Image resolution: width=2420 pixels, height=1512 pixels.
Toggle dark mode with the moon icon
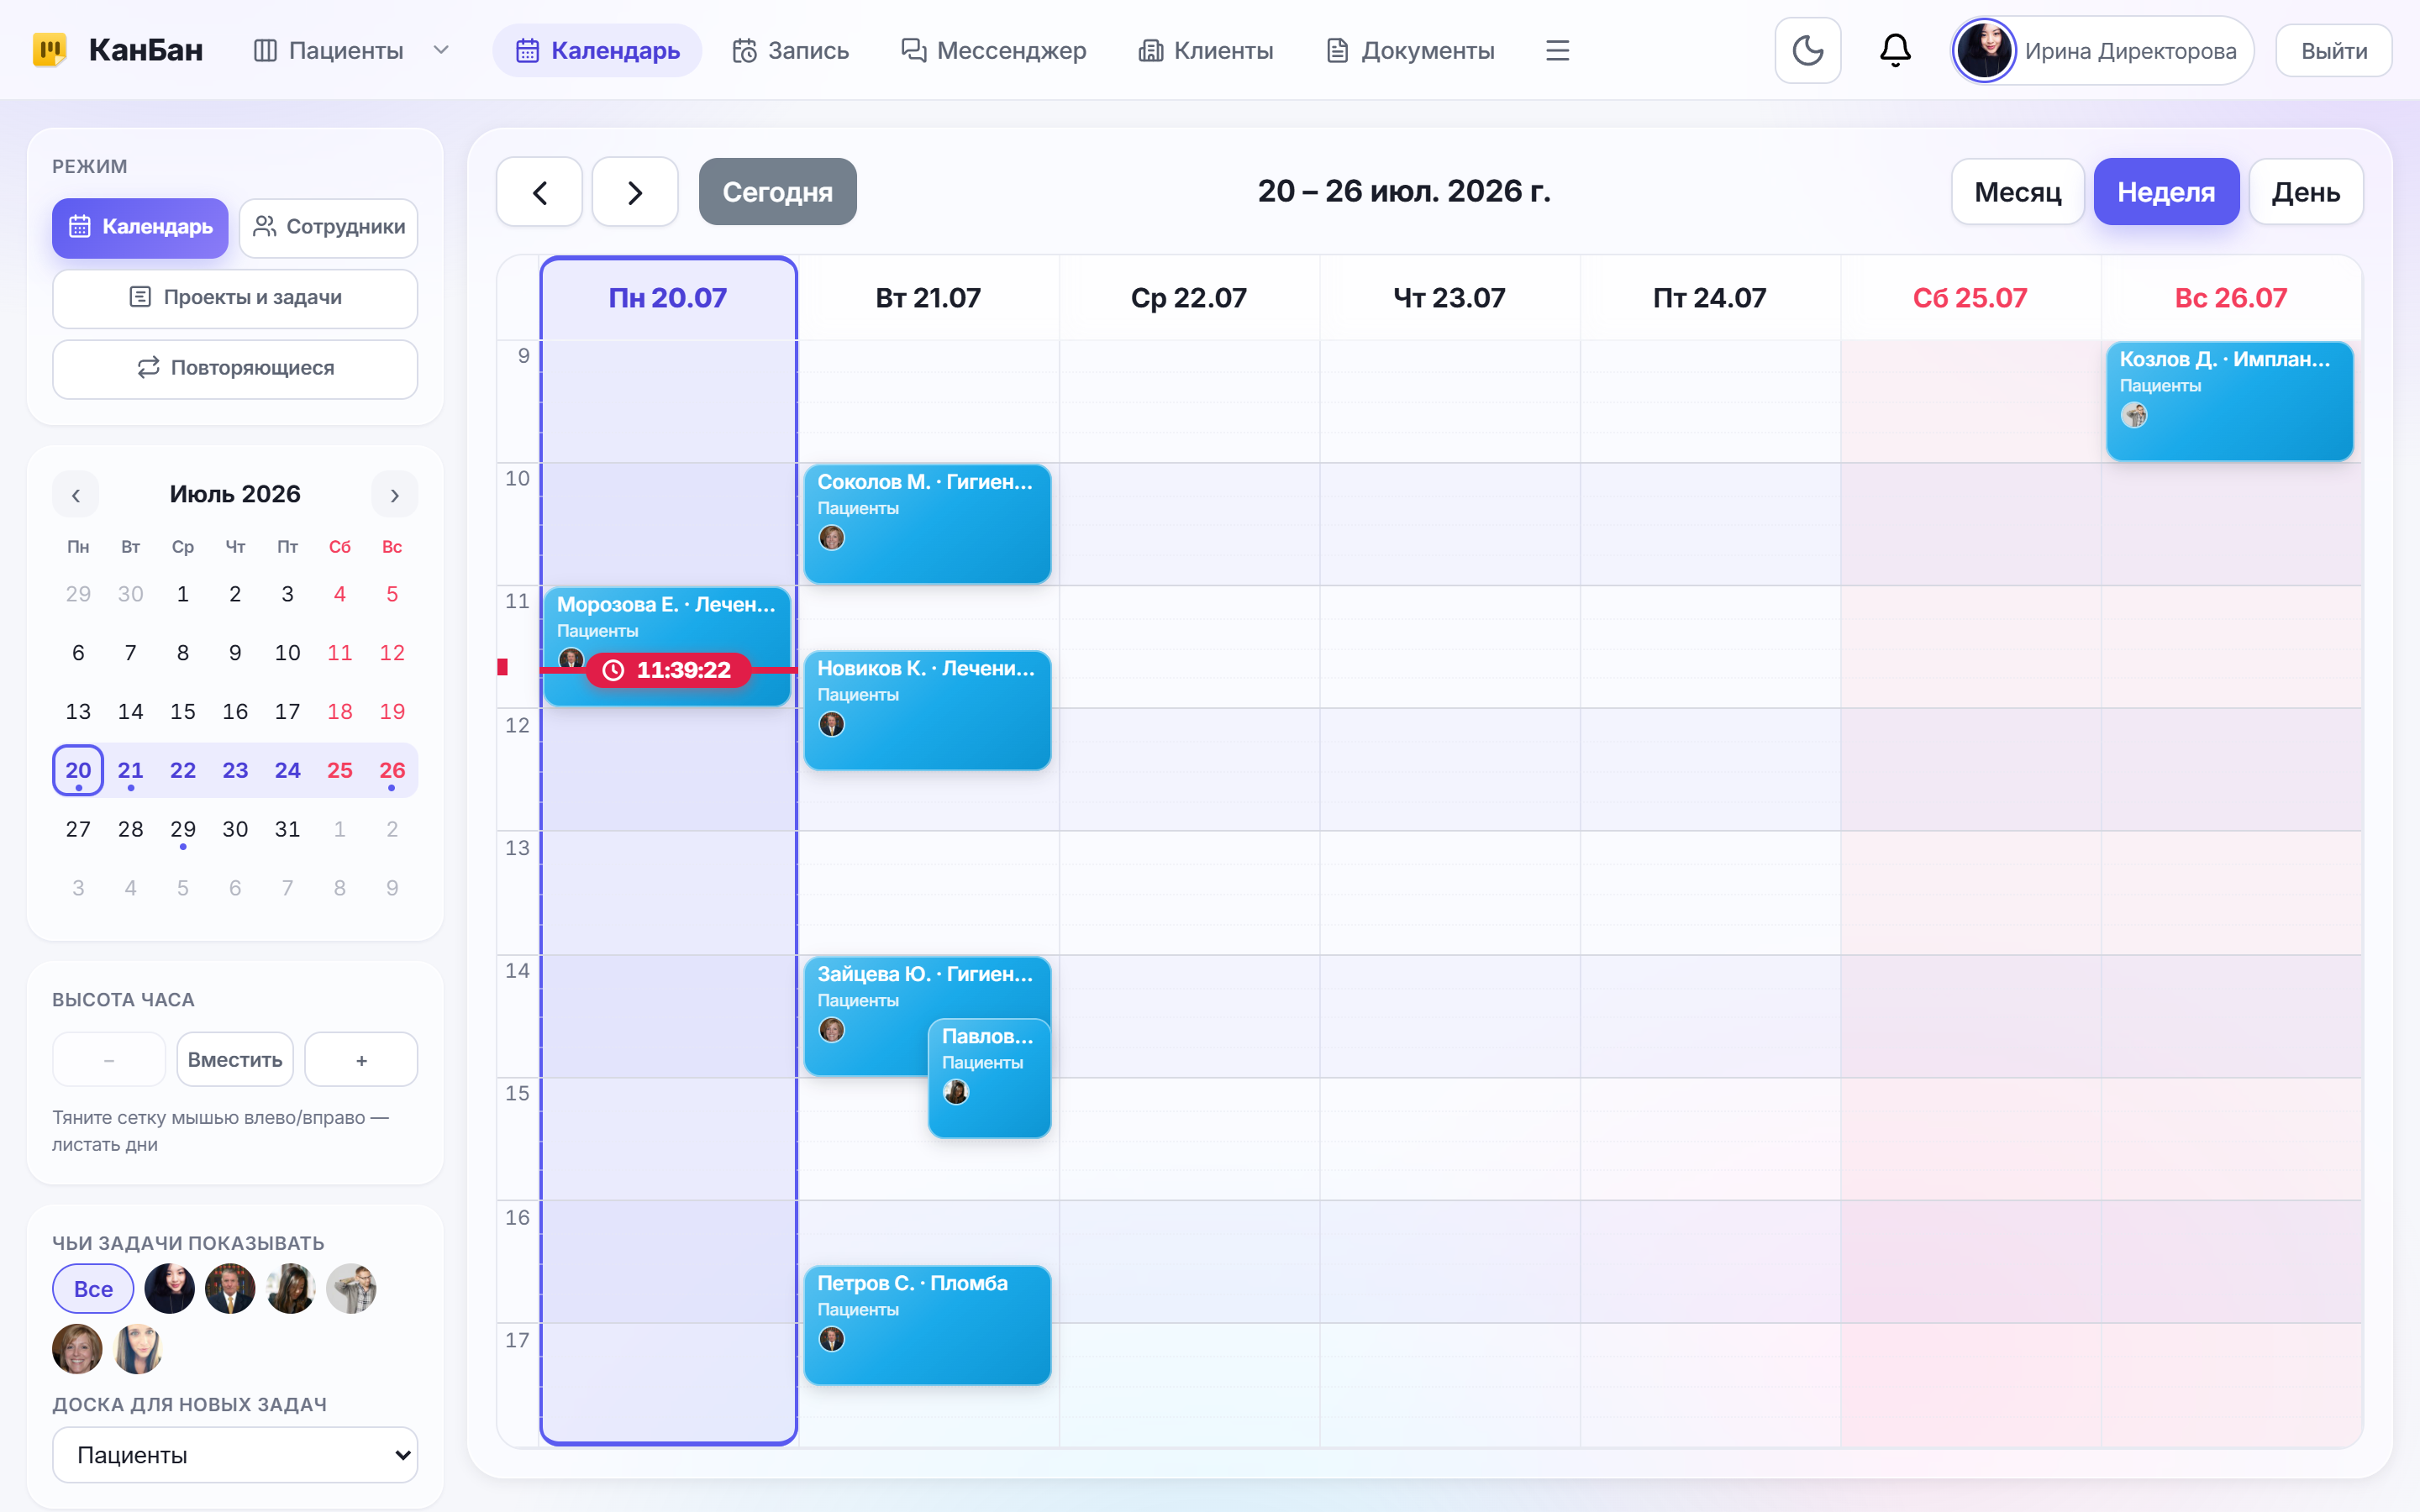[1807, 50]
